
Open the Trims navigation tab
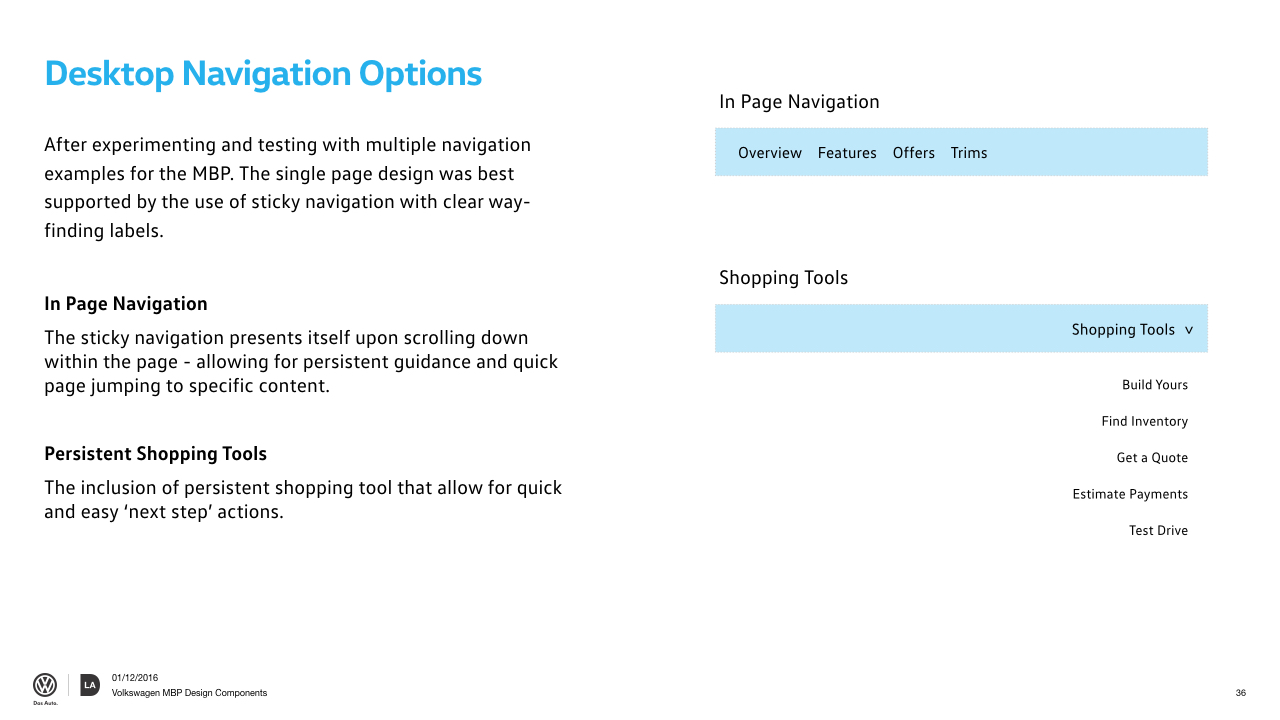pyautogui.click(x=969, y=153)
